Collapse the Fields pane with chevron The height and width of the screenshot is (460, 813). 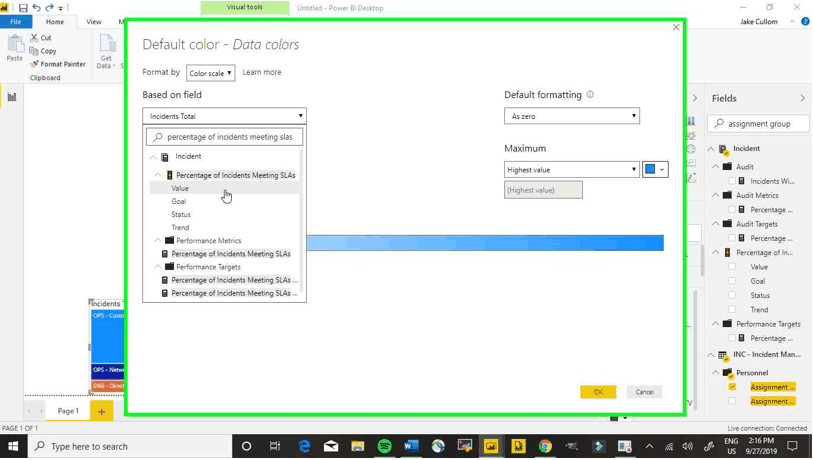[802, 98]
